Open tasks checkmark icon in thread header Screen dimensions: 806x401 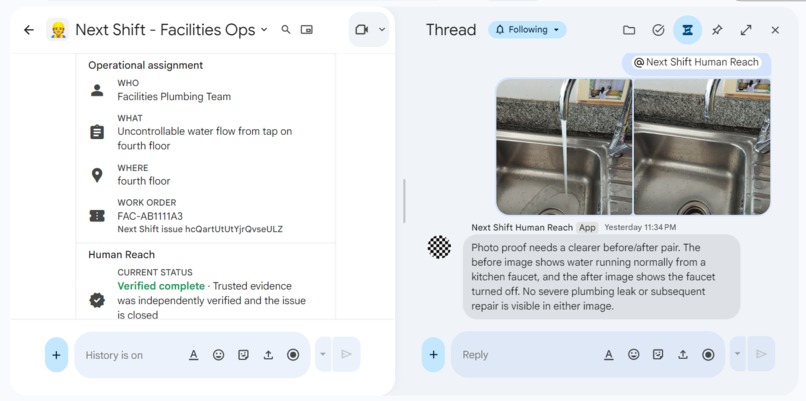click(658, 30)
